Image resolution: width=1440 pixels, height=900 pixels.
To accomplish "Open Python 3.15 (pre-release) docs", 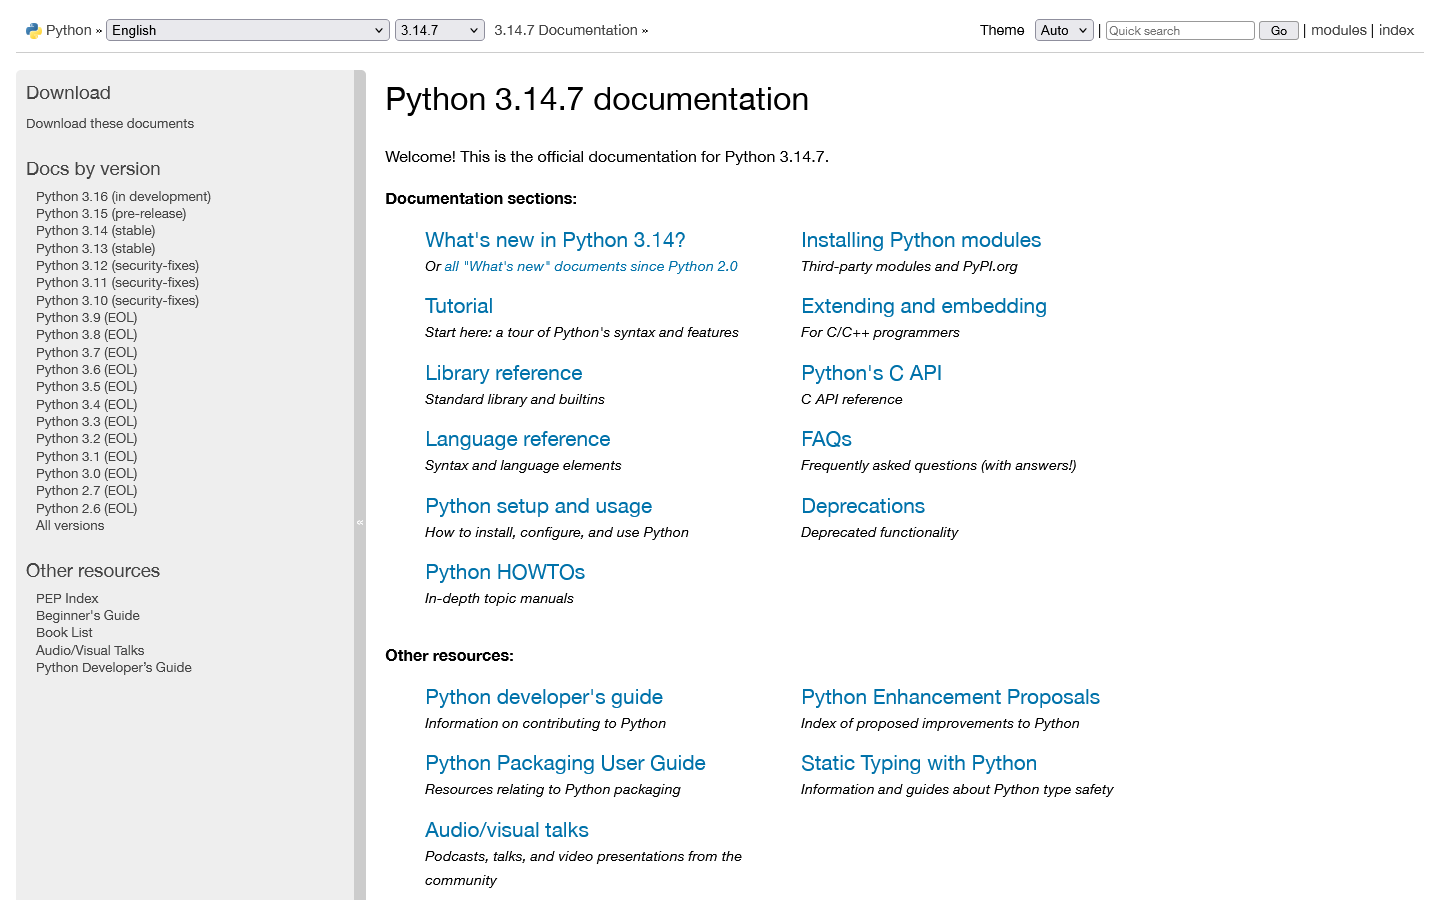I will click(111, 213).
